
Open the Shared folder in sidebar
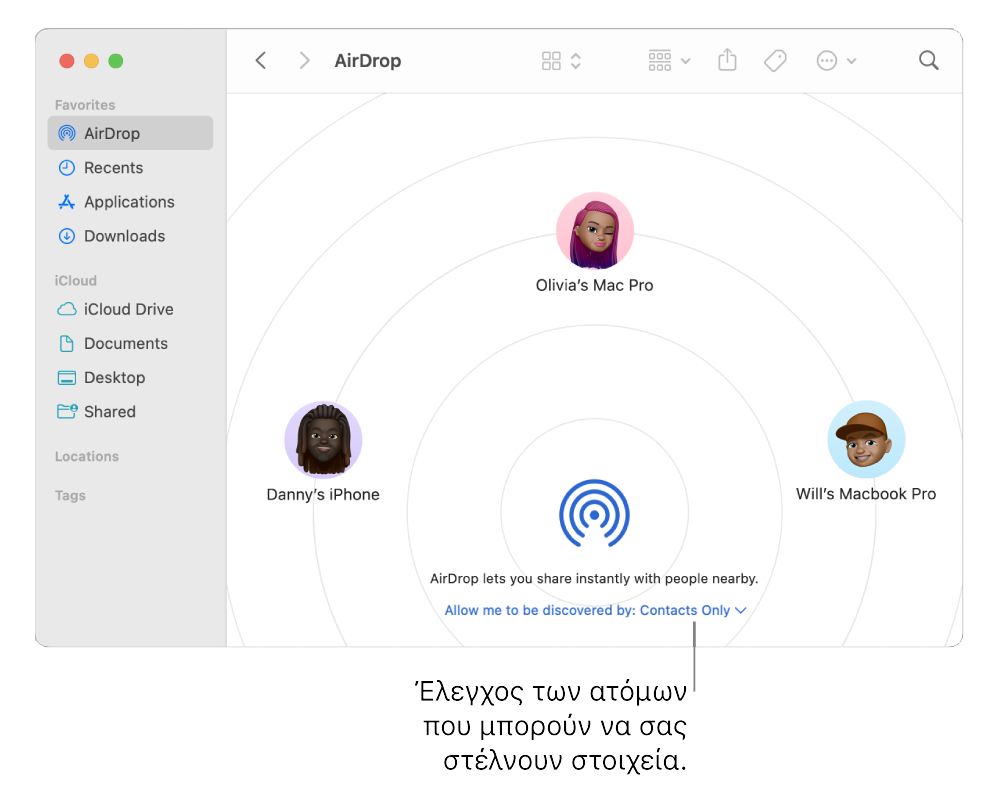130,412
